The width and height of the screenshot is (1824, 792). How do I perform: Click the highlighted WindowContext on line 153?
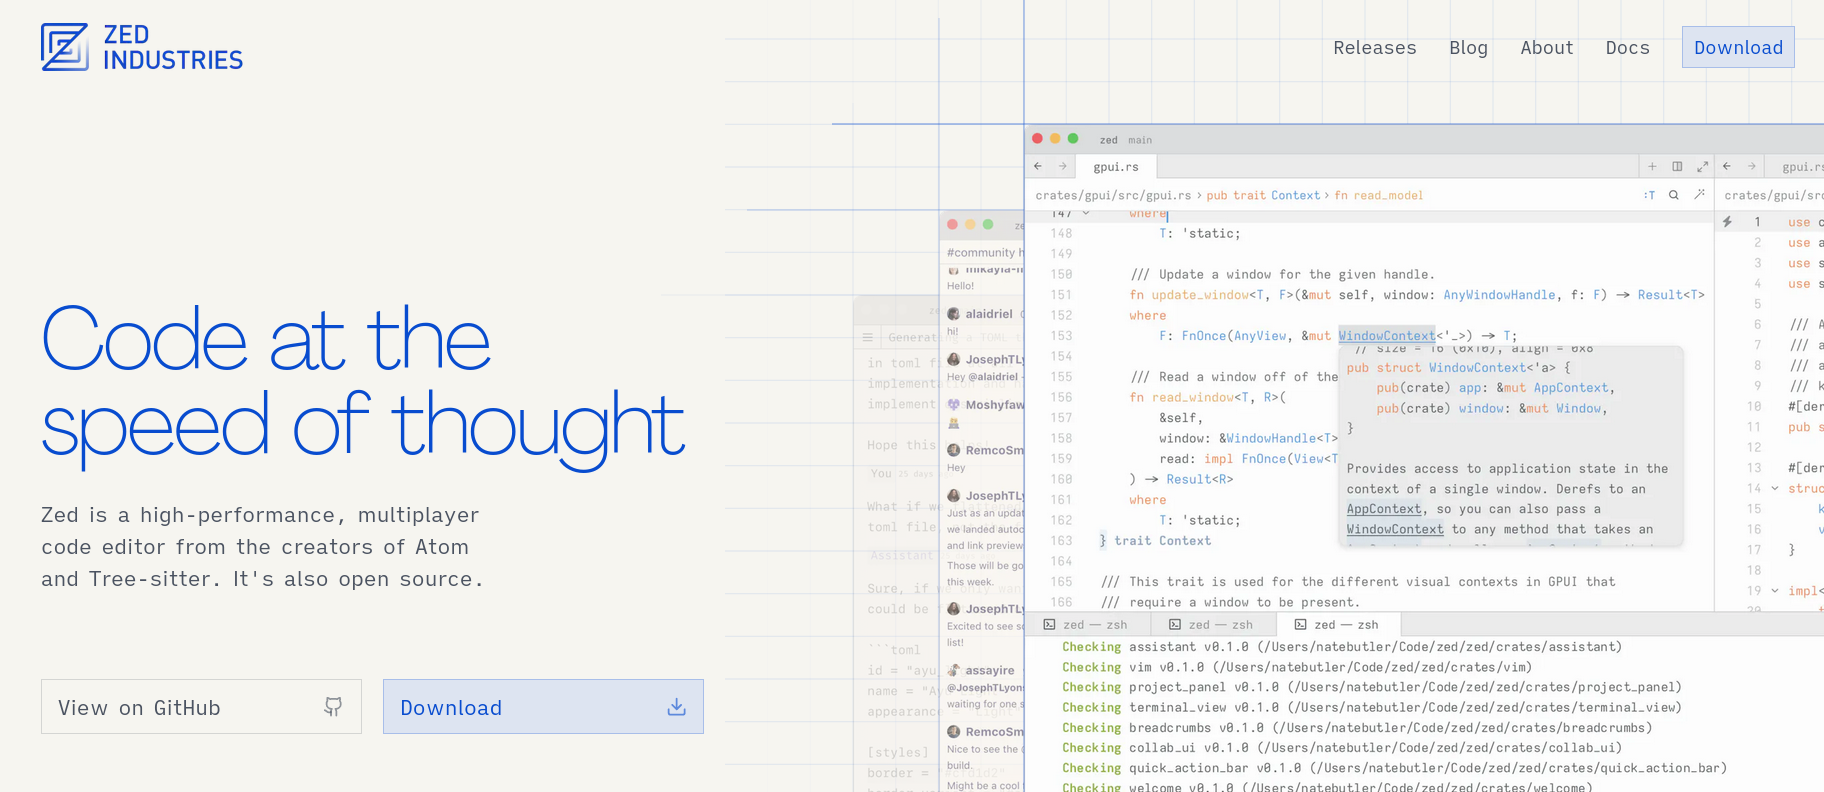point(1387,336)
